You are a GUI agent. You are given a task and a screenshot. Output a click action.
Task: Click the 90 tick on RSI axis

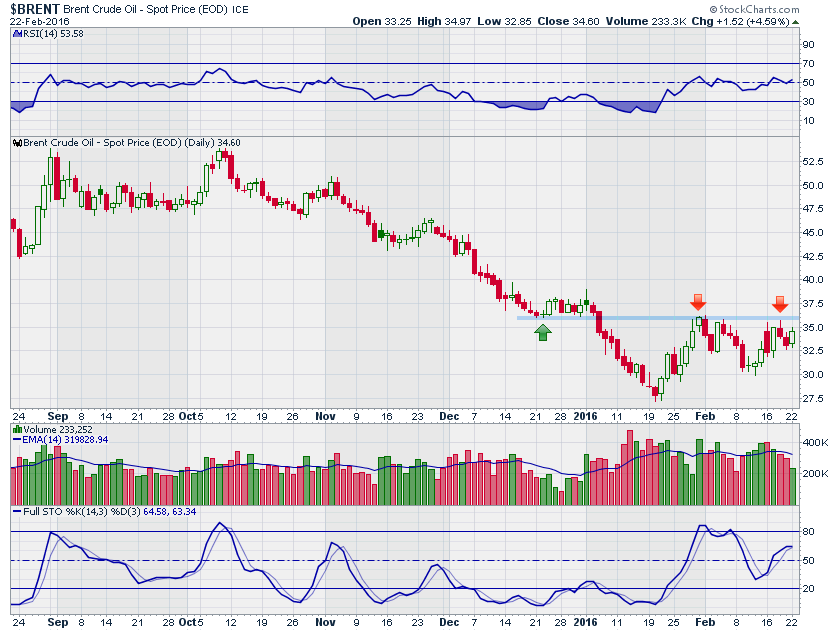click(x=808, y=45)
